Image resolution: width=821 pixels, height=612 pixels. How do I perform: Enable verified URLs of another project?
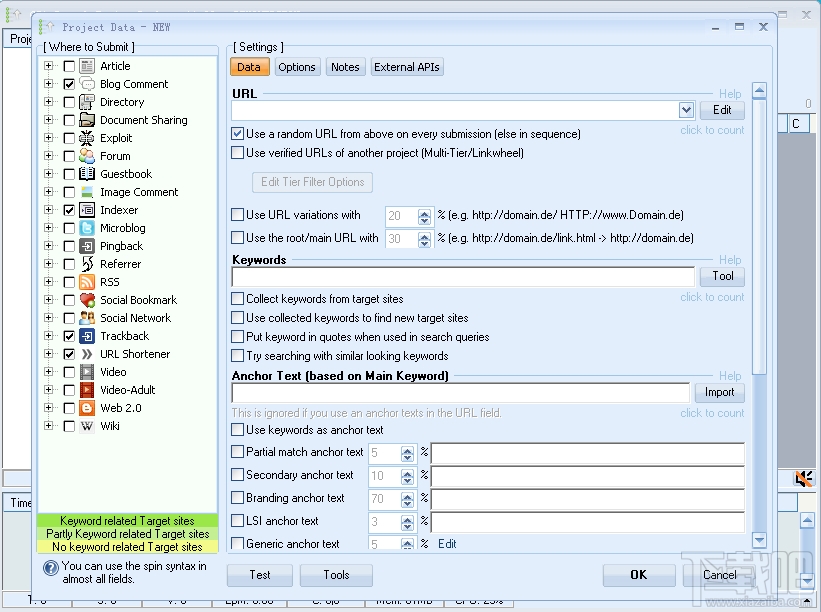click(238, 152)
